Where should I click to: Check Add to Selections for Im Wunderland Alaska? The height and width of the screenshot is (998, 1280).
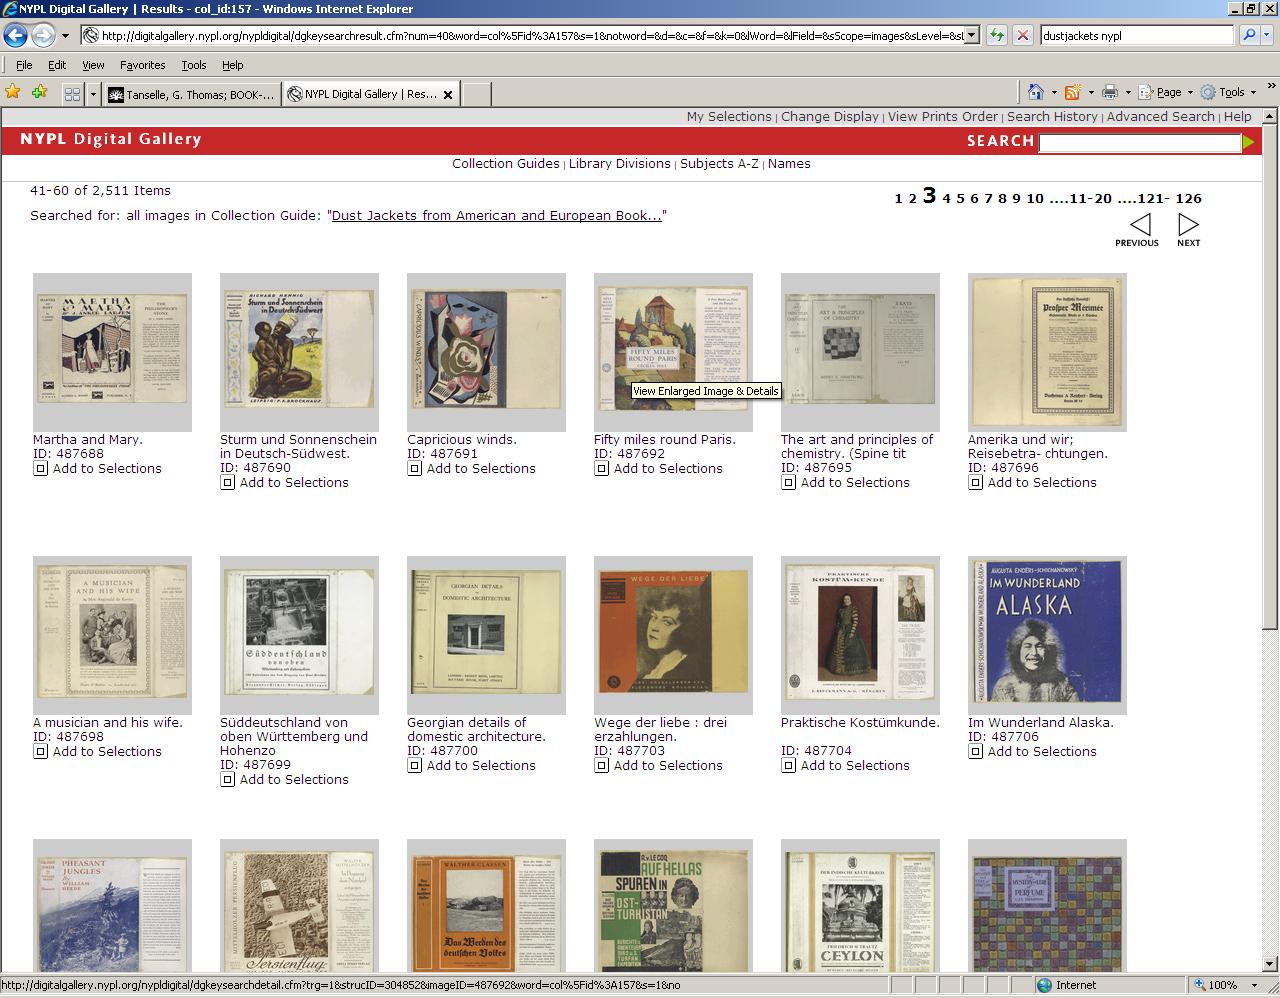(x=975, y=751)
